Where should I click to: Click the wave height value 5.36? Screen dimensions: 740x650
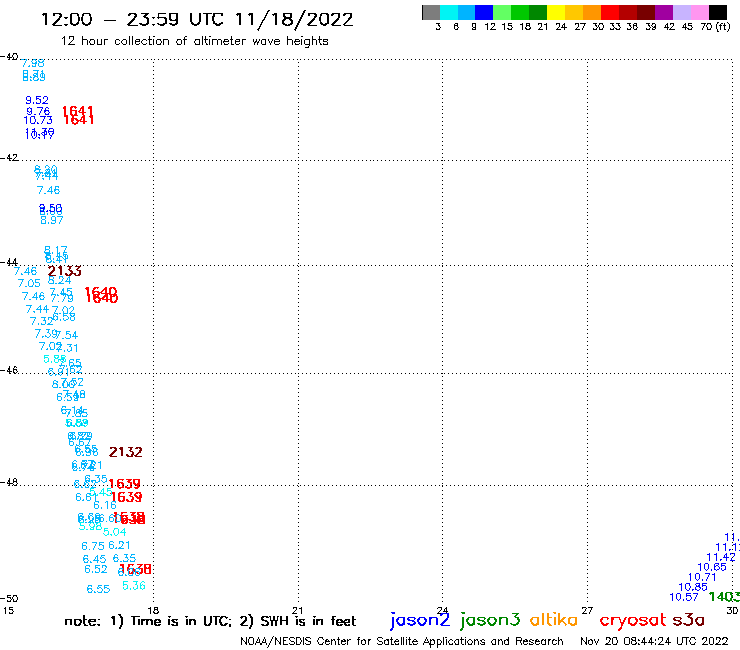[134, 586]
